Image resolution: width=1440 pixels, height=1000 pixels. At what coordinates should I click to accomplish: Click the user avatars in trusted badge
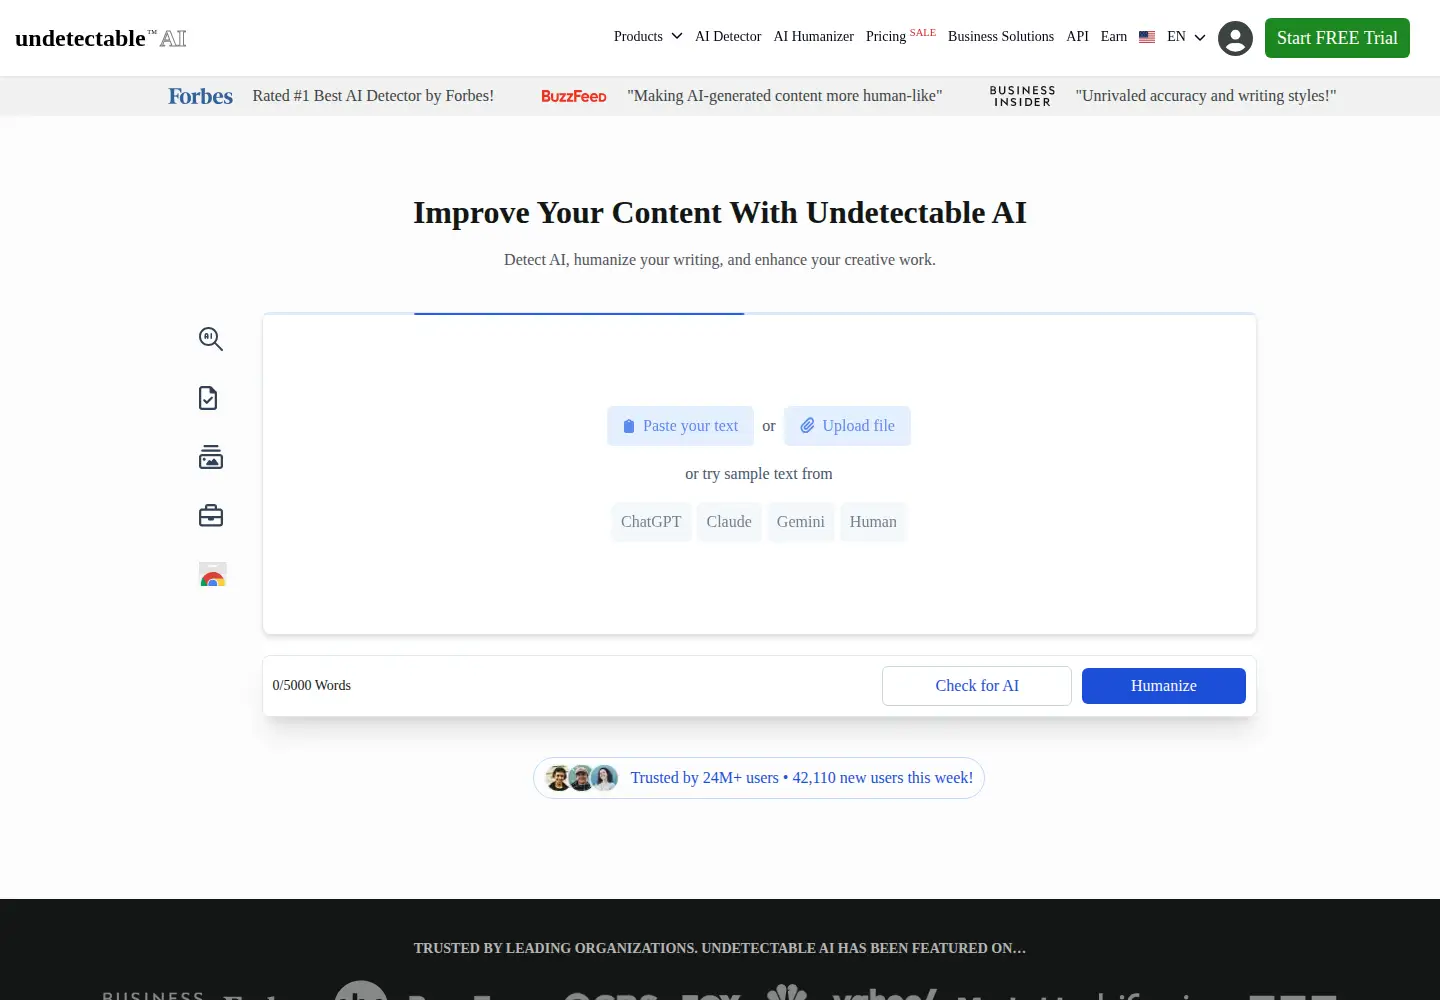pyautogui.click(x=581, y=778)
